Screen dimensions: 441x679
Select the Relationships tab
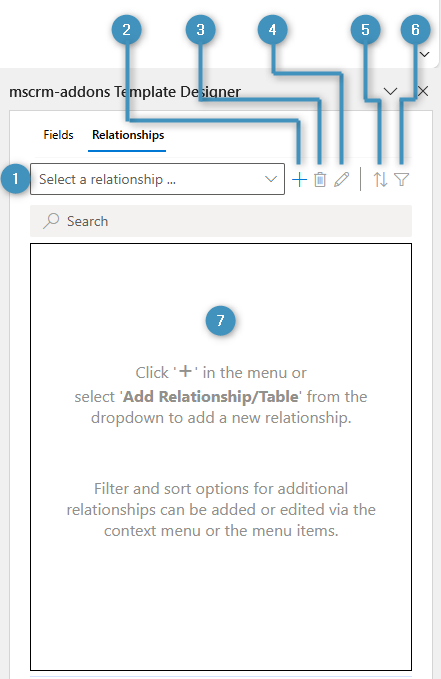pyautogui.click(x=128, y=135)
